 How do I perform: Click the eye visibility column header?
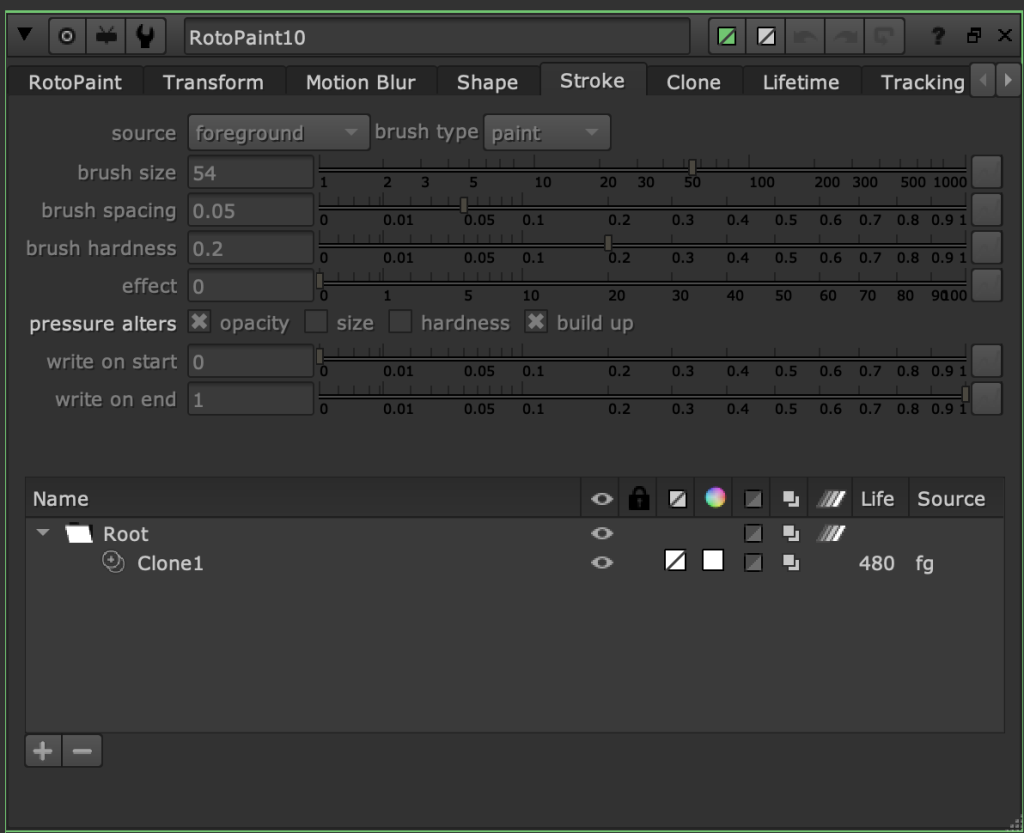point(601,499)
